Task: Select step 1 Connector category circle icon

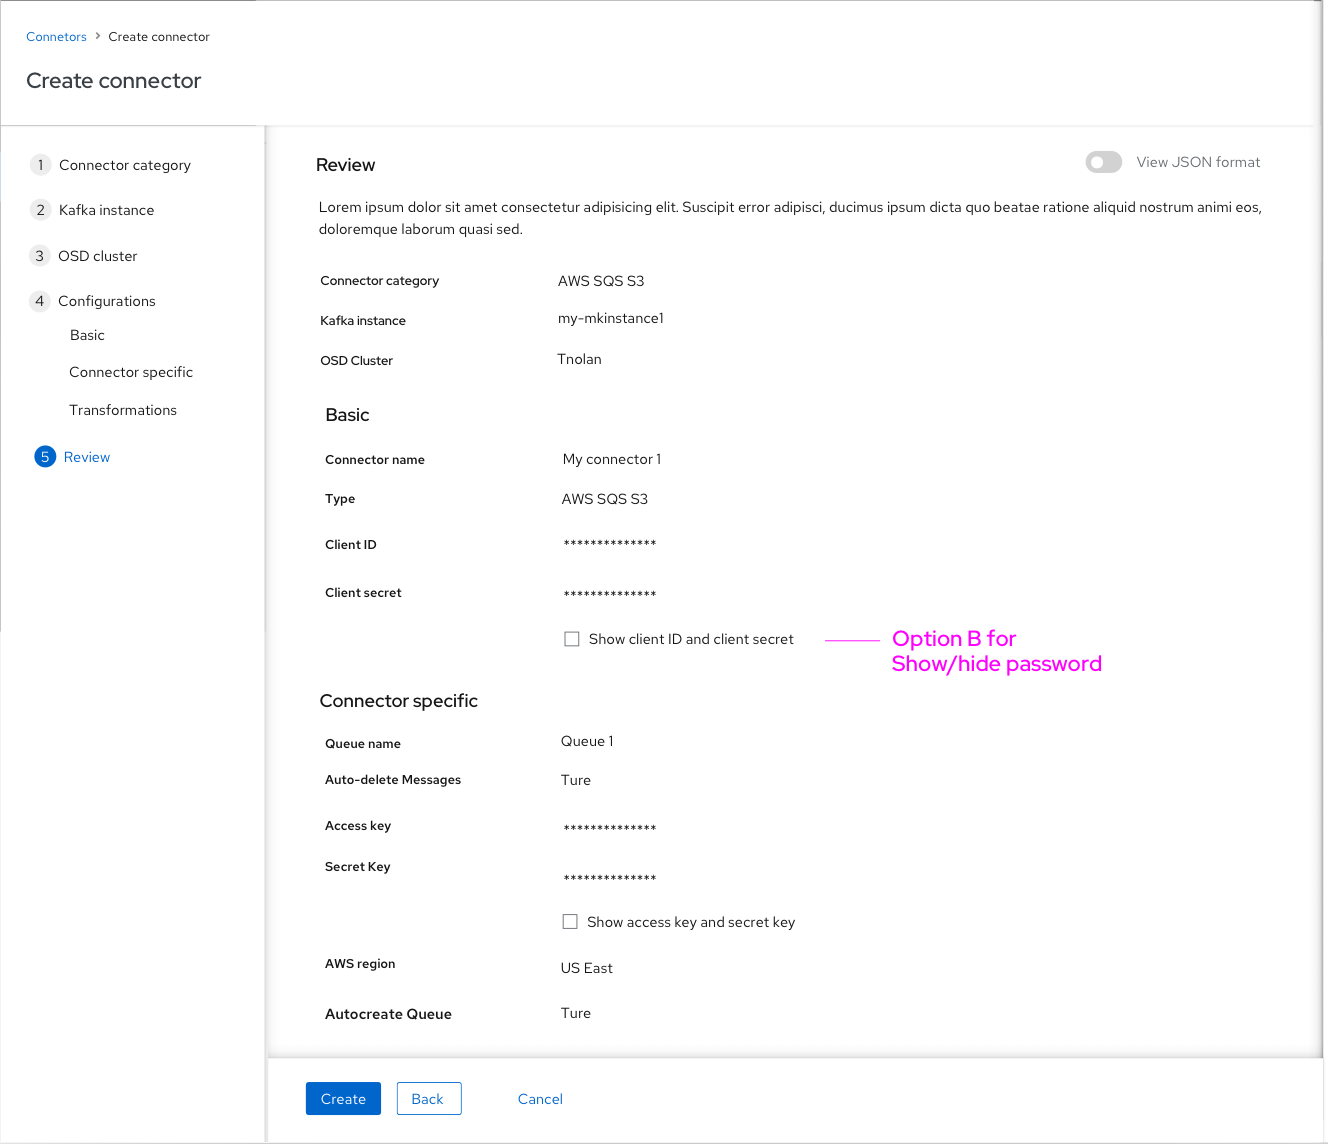Action: pyautogui.click(x=40, y=164)
